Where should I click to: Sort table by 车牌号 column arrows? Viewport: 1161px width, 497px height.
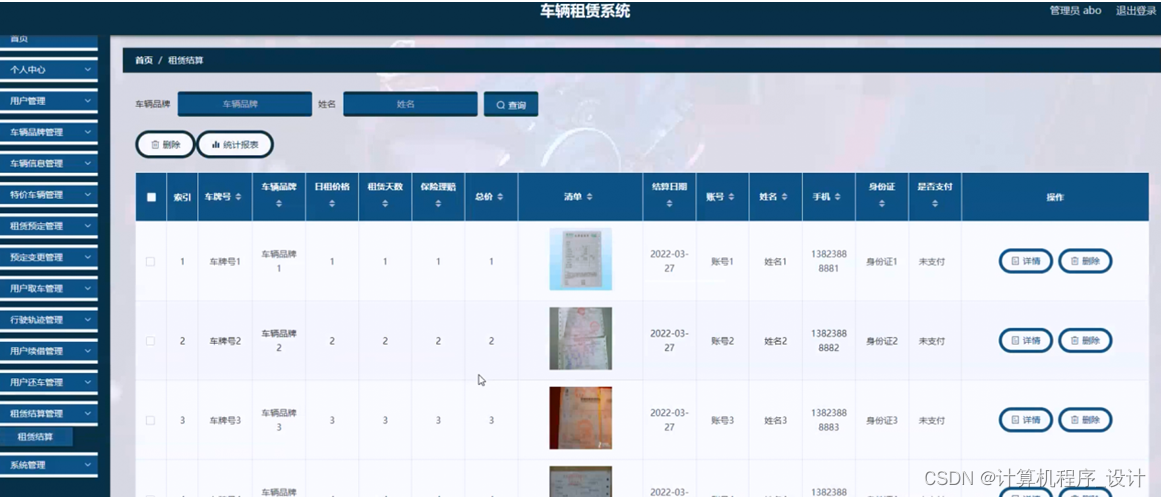[238, 198]
